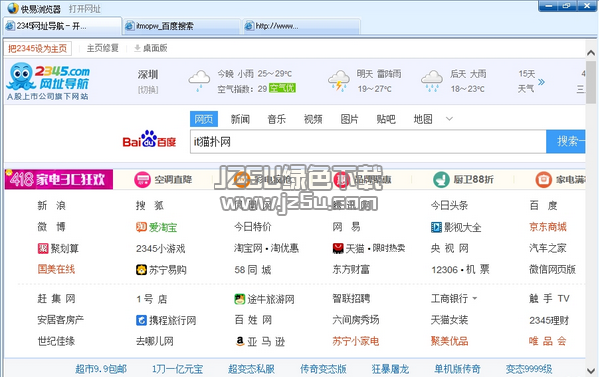
Task: Click tonight's light rain weather icon
Action: tap(199, 81)
